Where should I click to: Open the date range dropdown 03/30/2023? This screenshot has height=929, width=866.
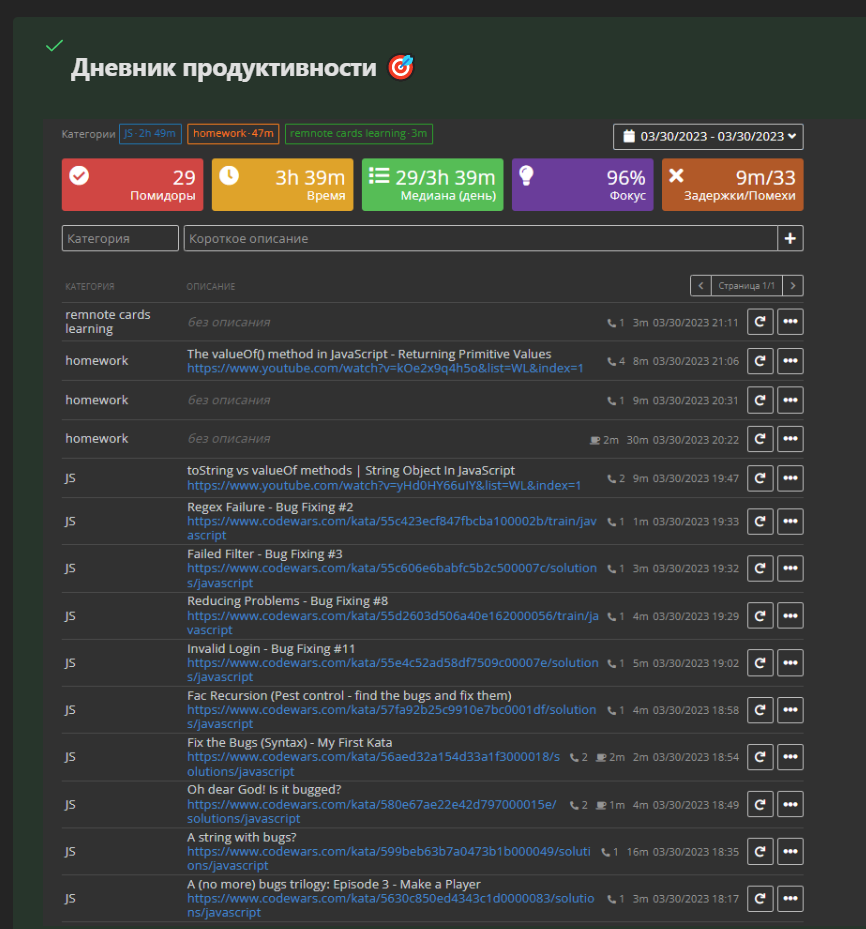coord(708,137)
